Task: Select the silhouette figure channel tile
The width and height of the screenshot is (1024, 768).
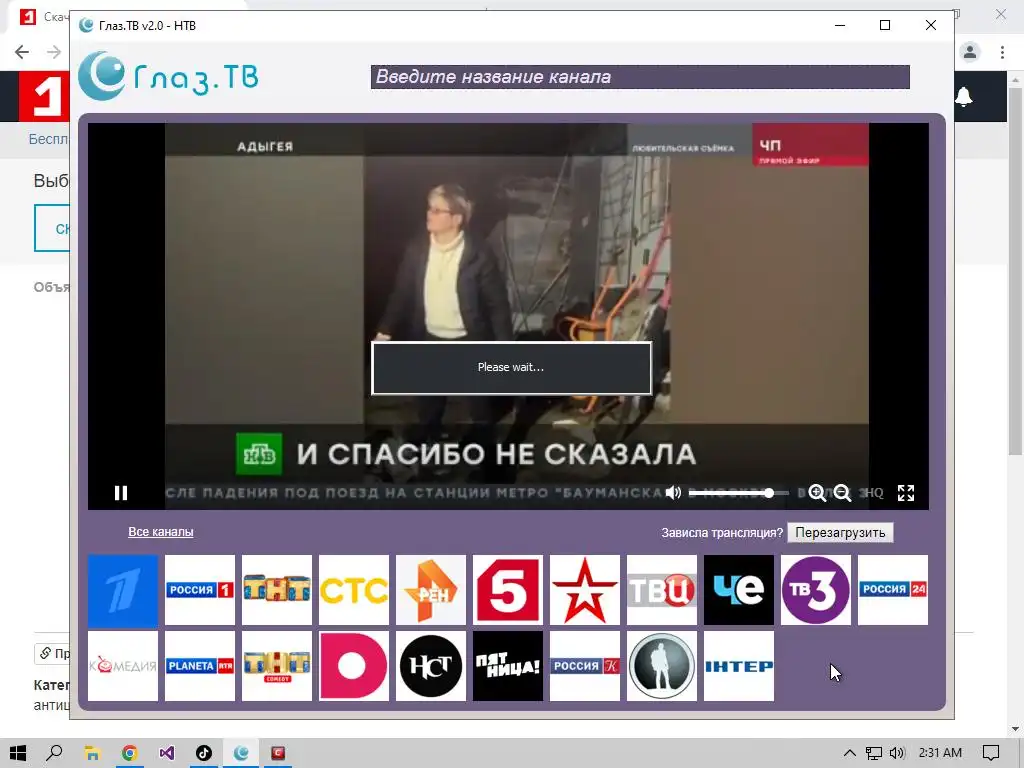Action: tap(662, 666)
